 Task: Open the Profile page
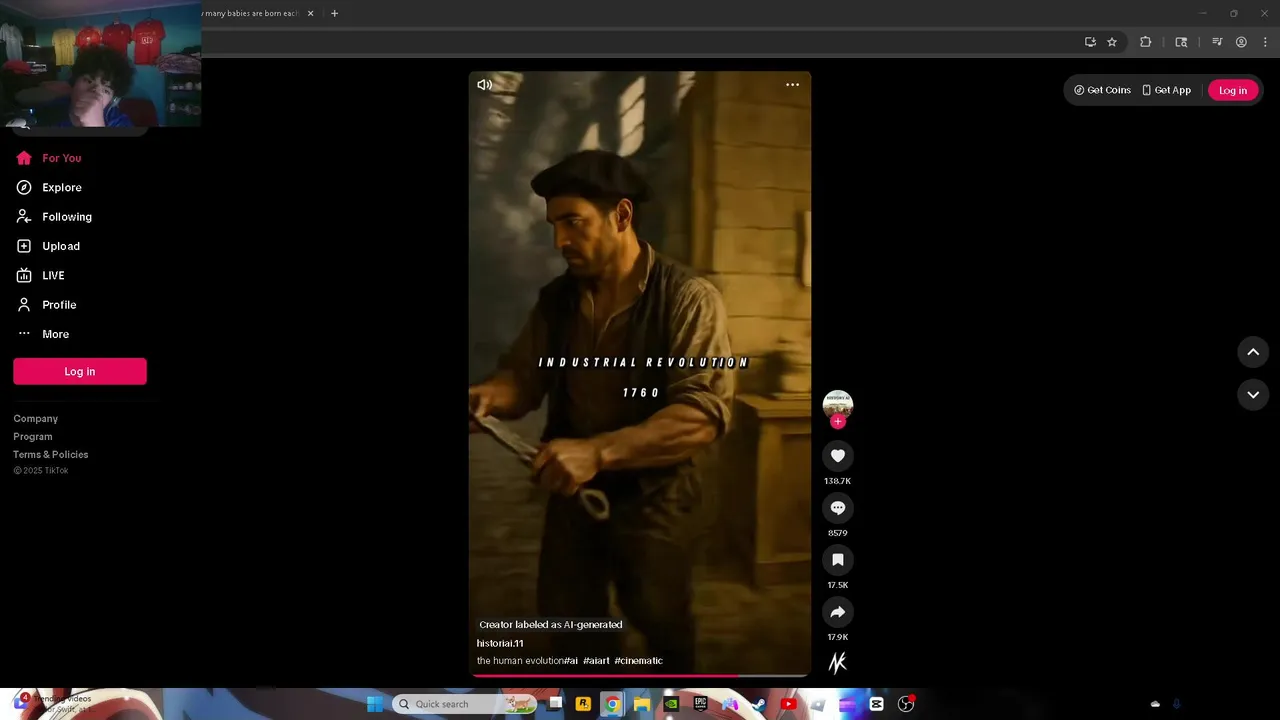46,305
